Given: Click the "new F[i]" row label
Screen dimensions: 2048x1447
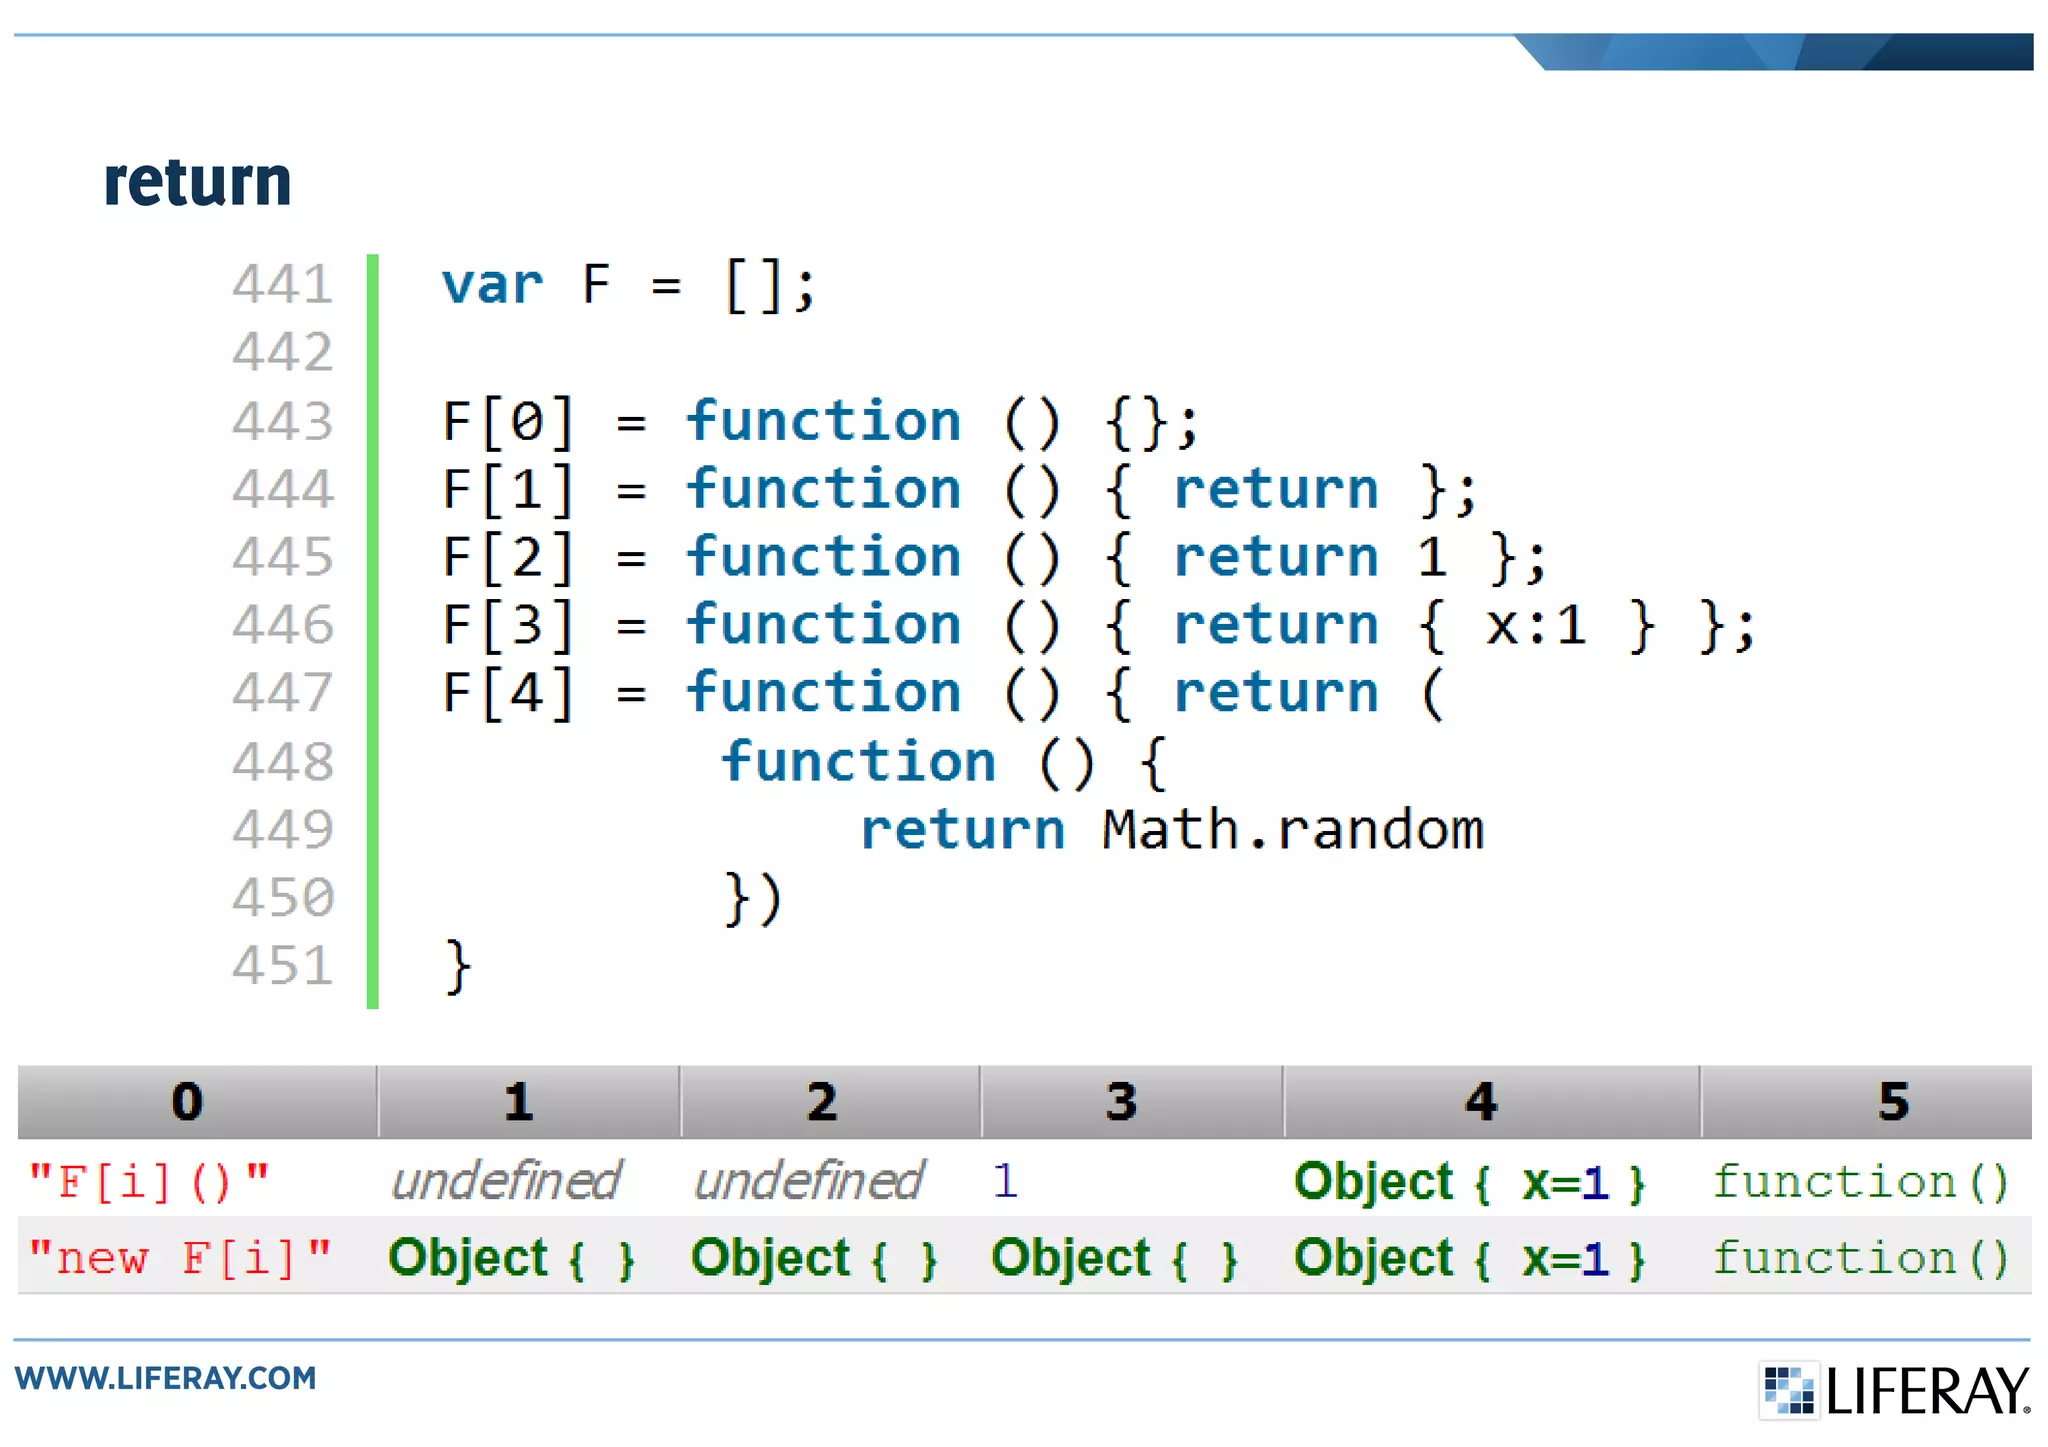Looking at the screenshot, I should coord(180,1257).
